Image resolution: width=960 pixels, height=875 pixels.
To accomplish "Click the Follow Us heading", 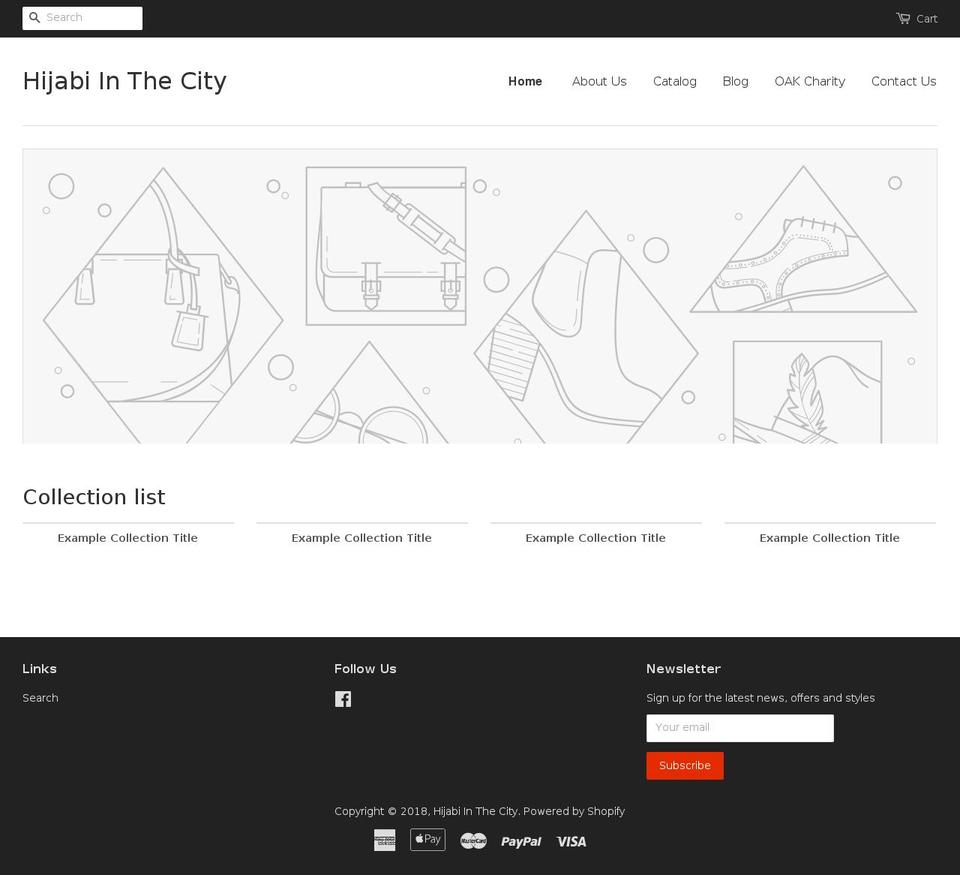I will (x=365, y=669).
